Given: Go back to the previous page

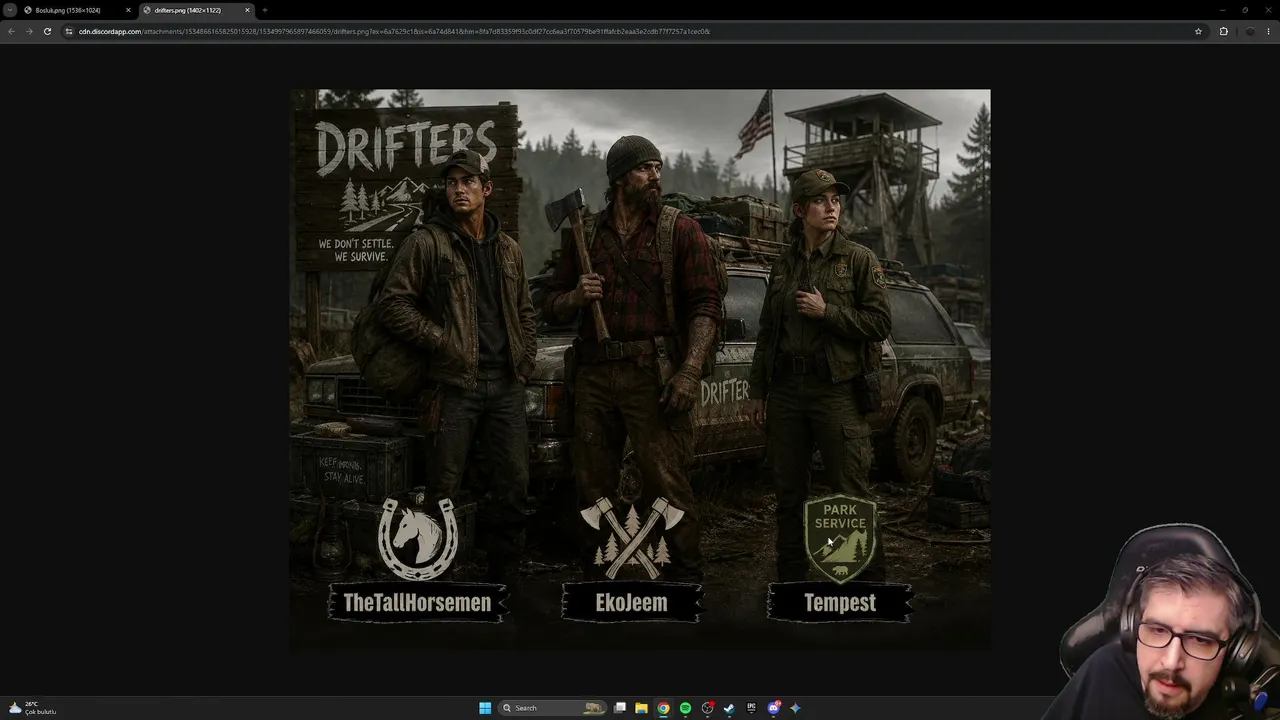Looking at the screenshot, I should pos(11,31).
